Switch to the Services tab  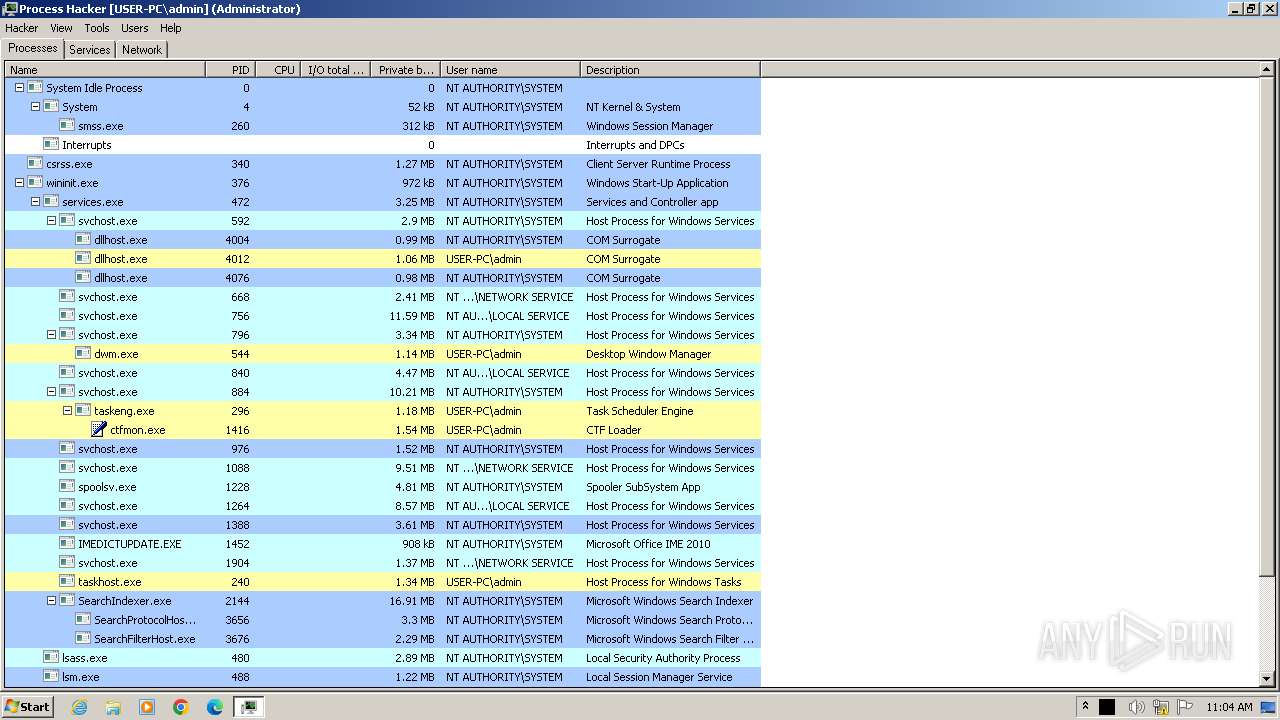[90, 49]
